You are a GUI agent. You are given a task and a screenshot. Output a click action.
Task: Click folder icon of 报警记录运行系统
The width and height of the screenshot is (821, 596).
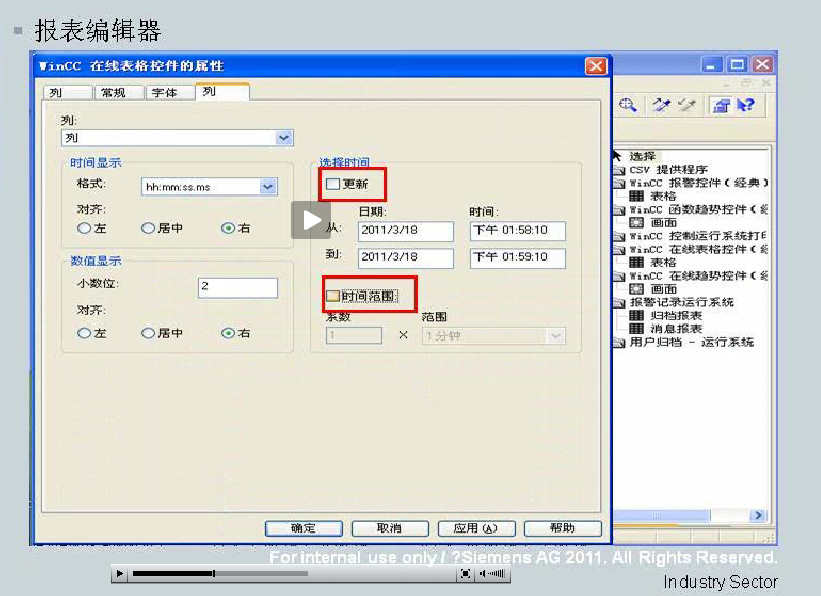[619, 302]
